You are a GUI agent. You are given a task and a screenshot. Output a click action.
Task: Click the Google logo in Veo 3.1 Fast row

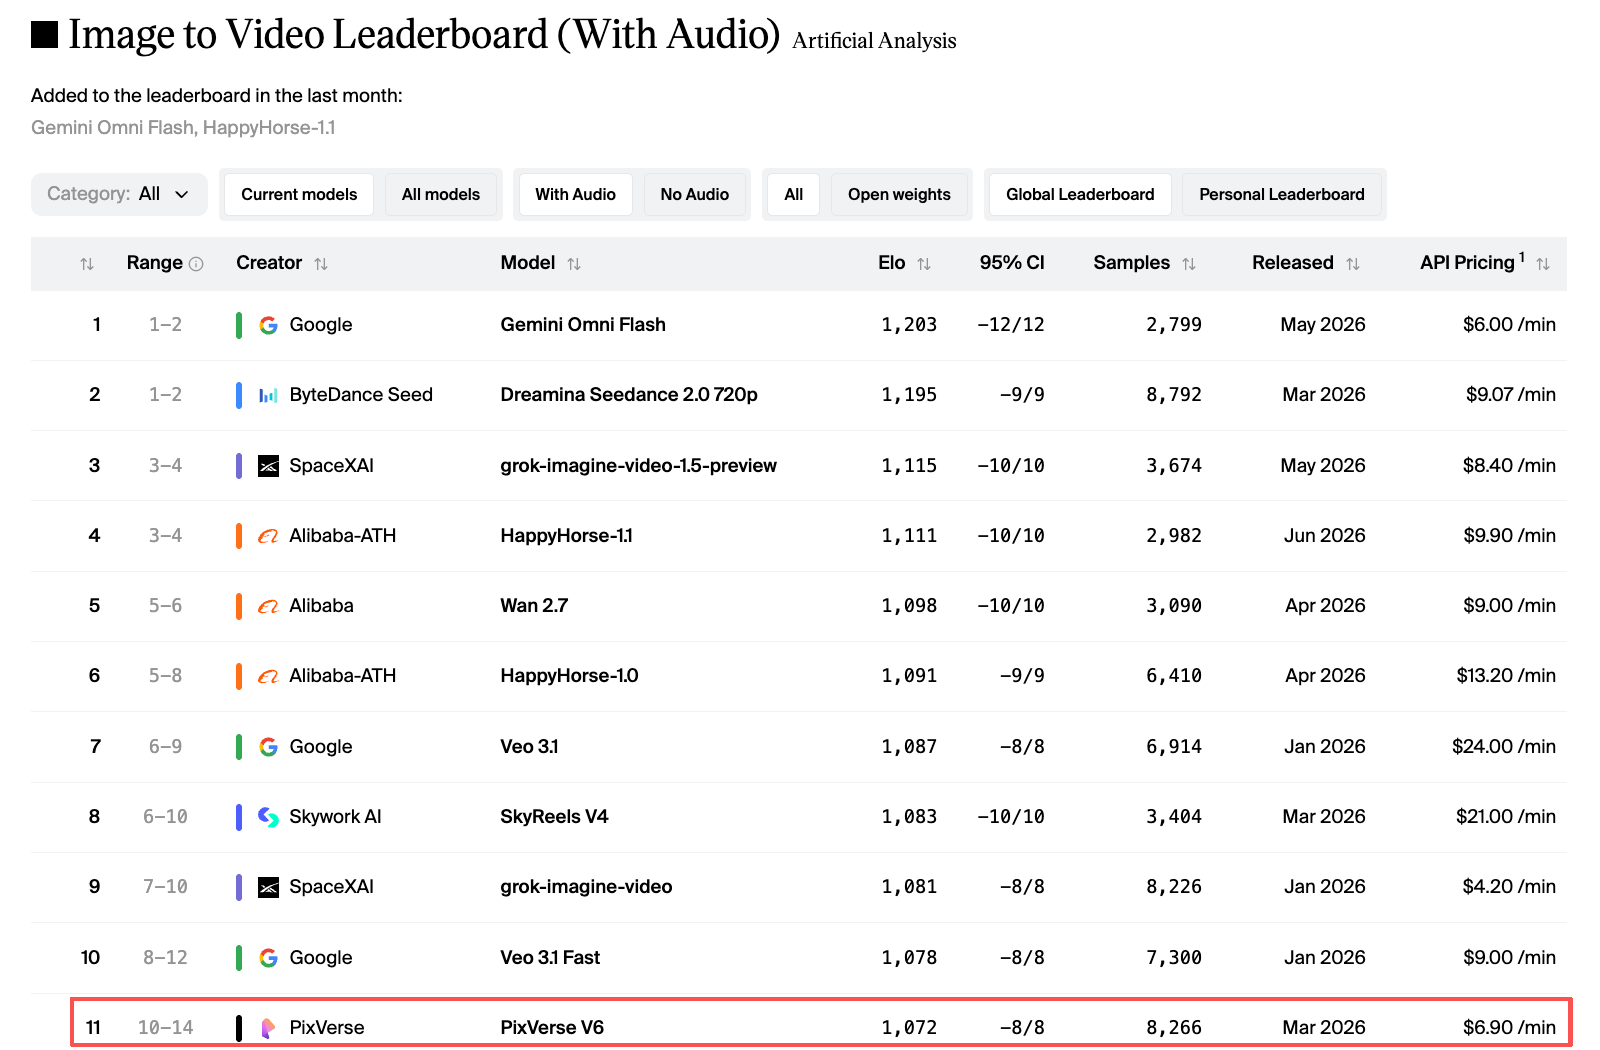click(x=268, y=958)
